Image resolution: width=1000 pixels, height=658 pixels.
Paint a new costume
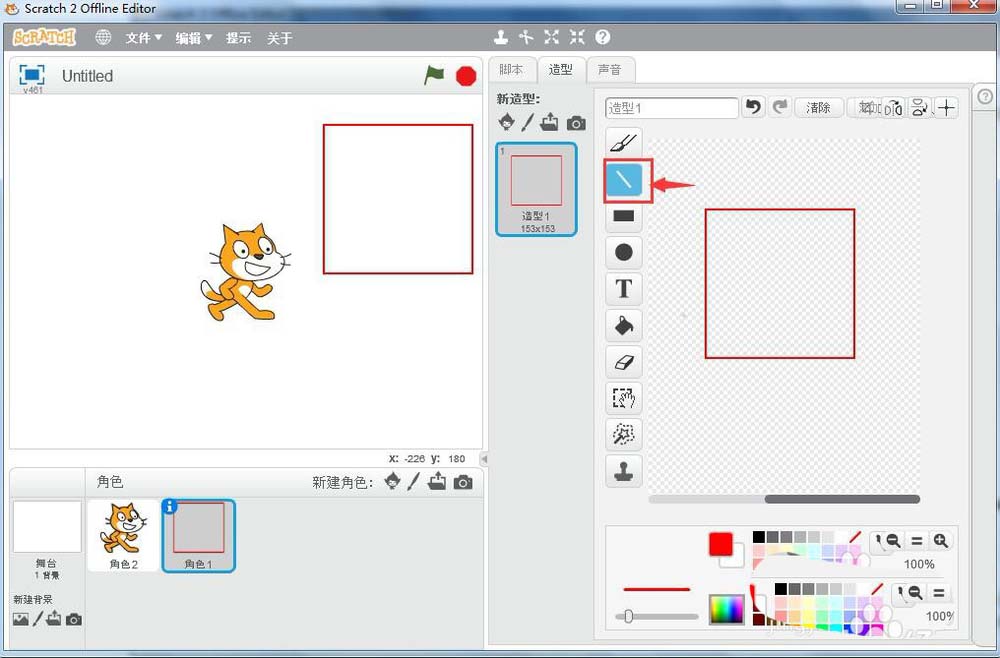527,122
